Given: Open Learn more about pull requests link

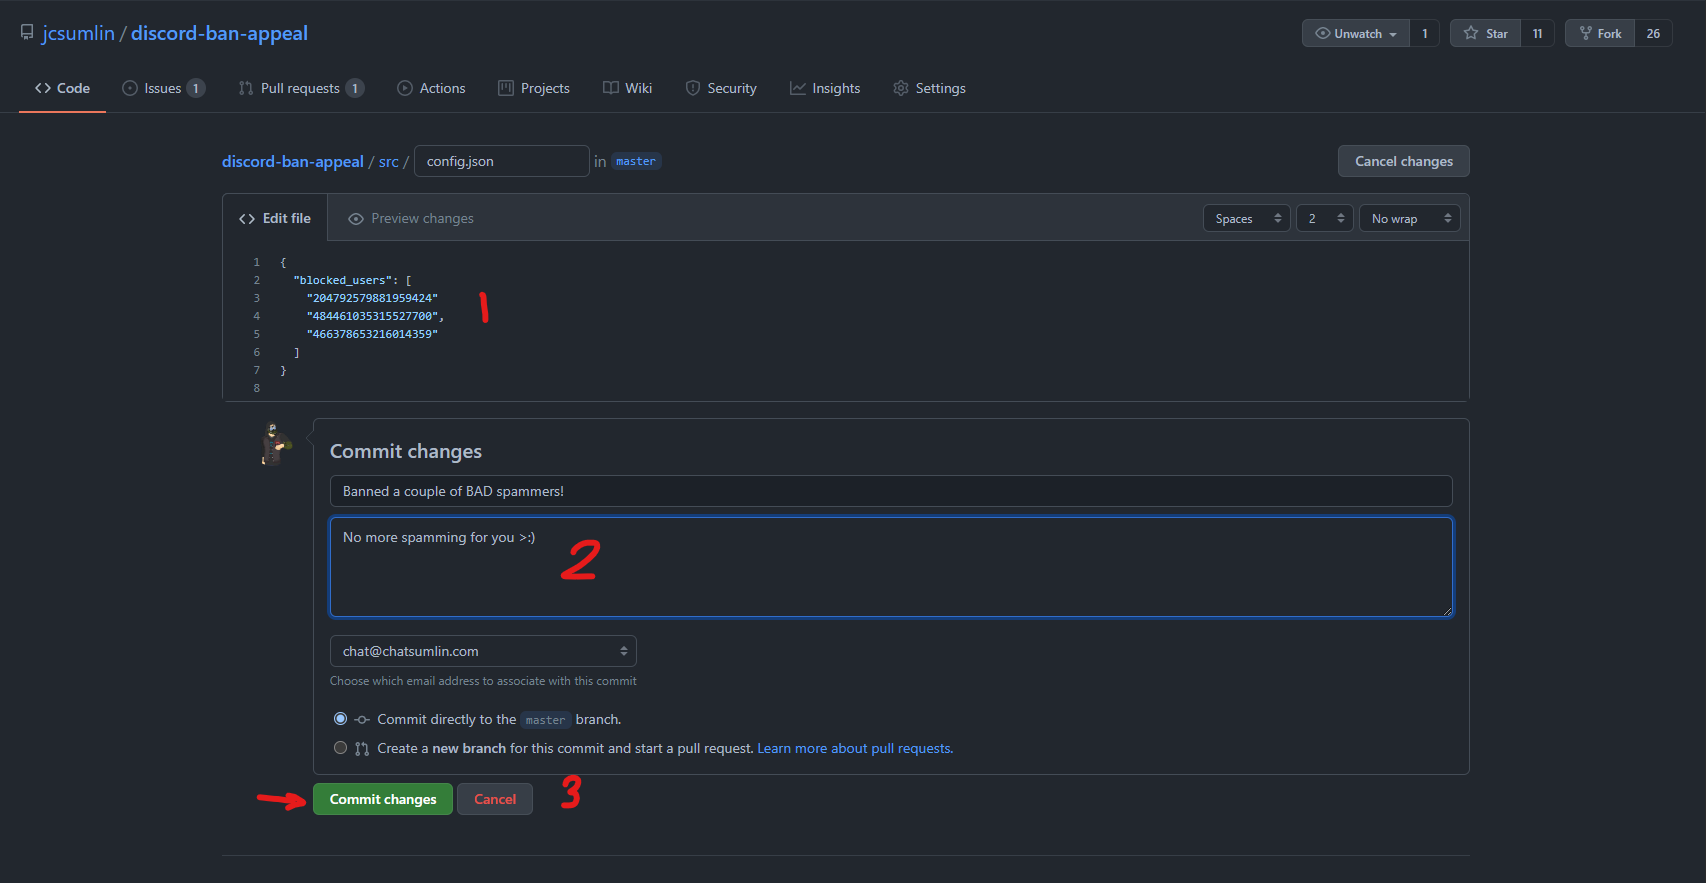Looking at the screenshot, I should pyautogui.click(x=855, y=748).
